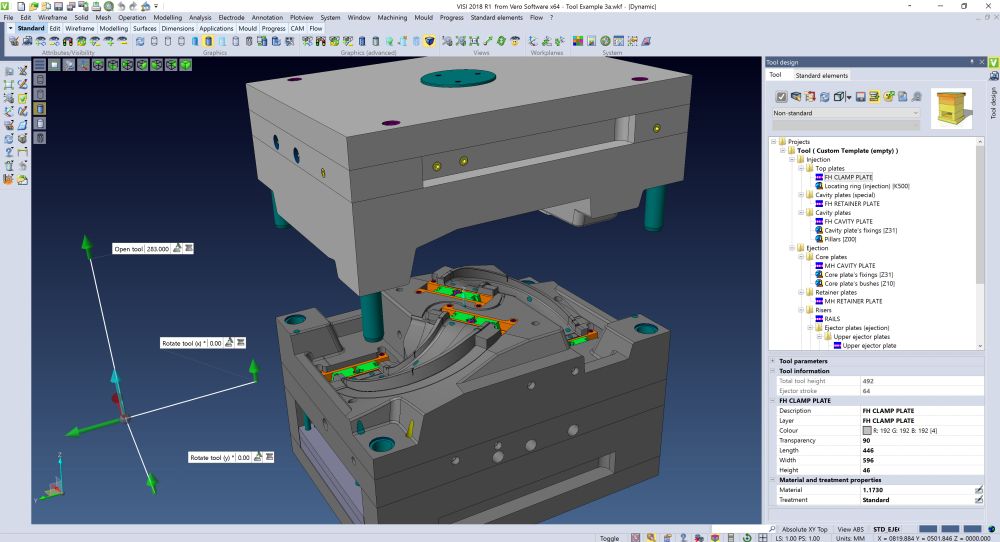Click the Open tool value field 283.000
The height and width of the screenshot is (542, 1000).
coord(157,248)
